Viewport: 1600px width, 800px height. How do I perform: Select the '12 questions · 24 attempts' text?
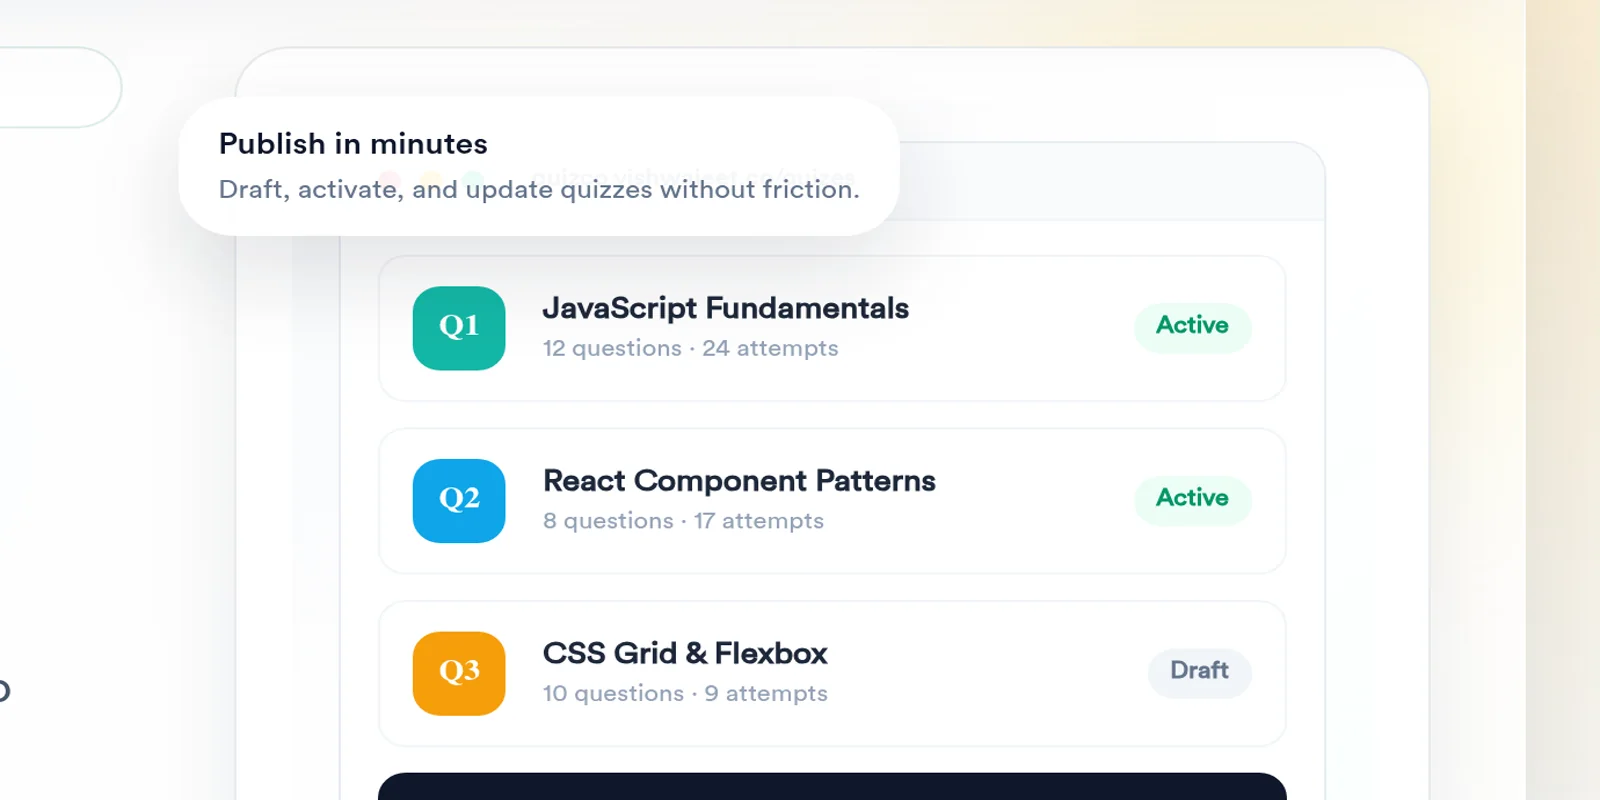click(x=690, y=348)
